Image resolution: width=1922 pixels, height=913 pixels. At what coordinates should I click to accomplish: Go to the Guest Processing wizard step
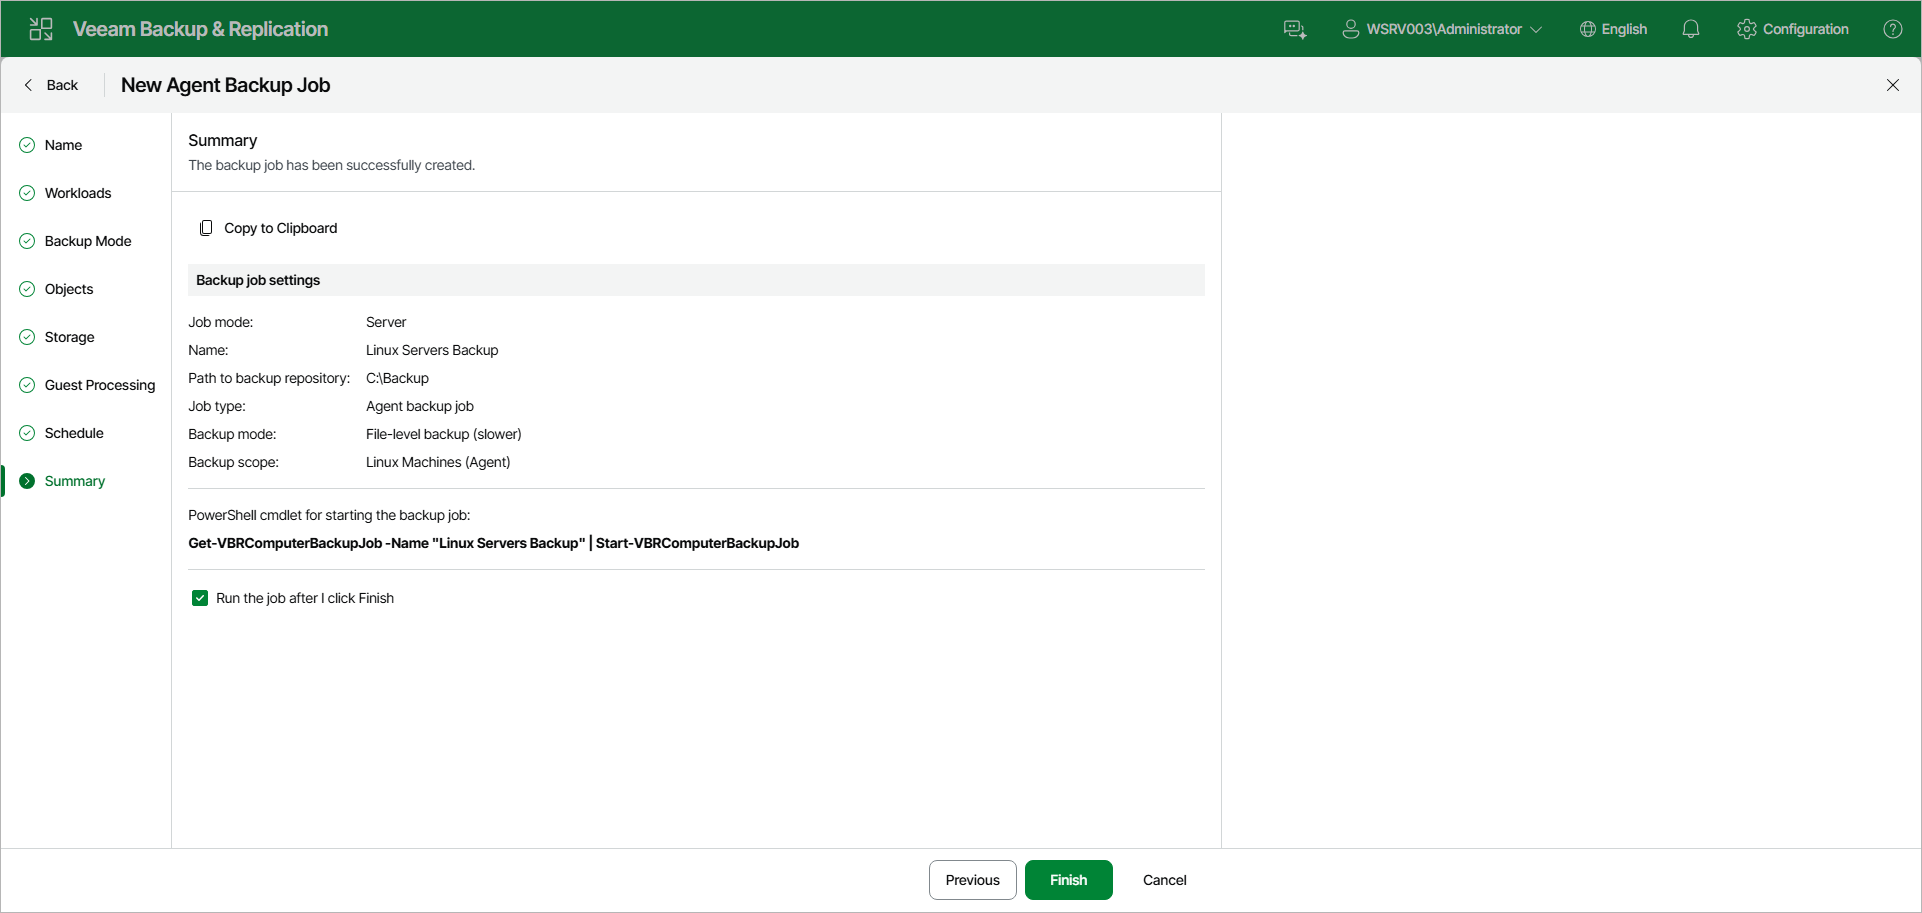tap(100, 385)
